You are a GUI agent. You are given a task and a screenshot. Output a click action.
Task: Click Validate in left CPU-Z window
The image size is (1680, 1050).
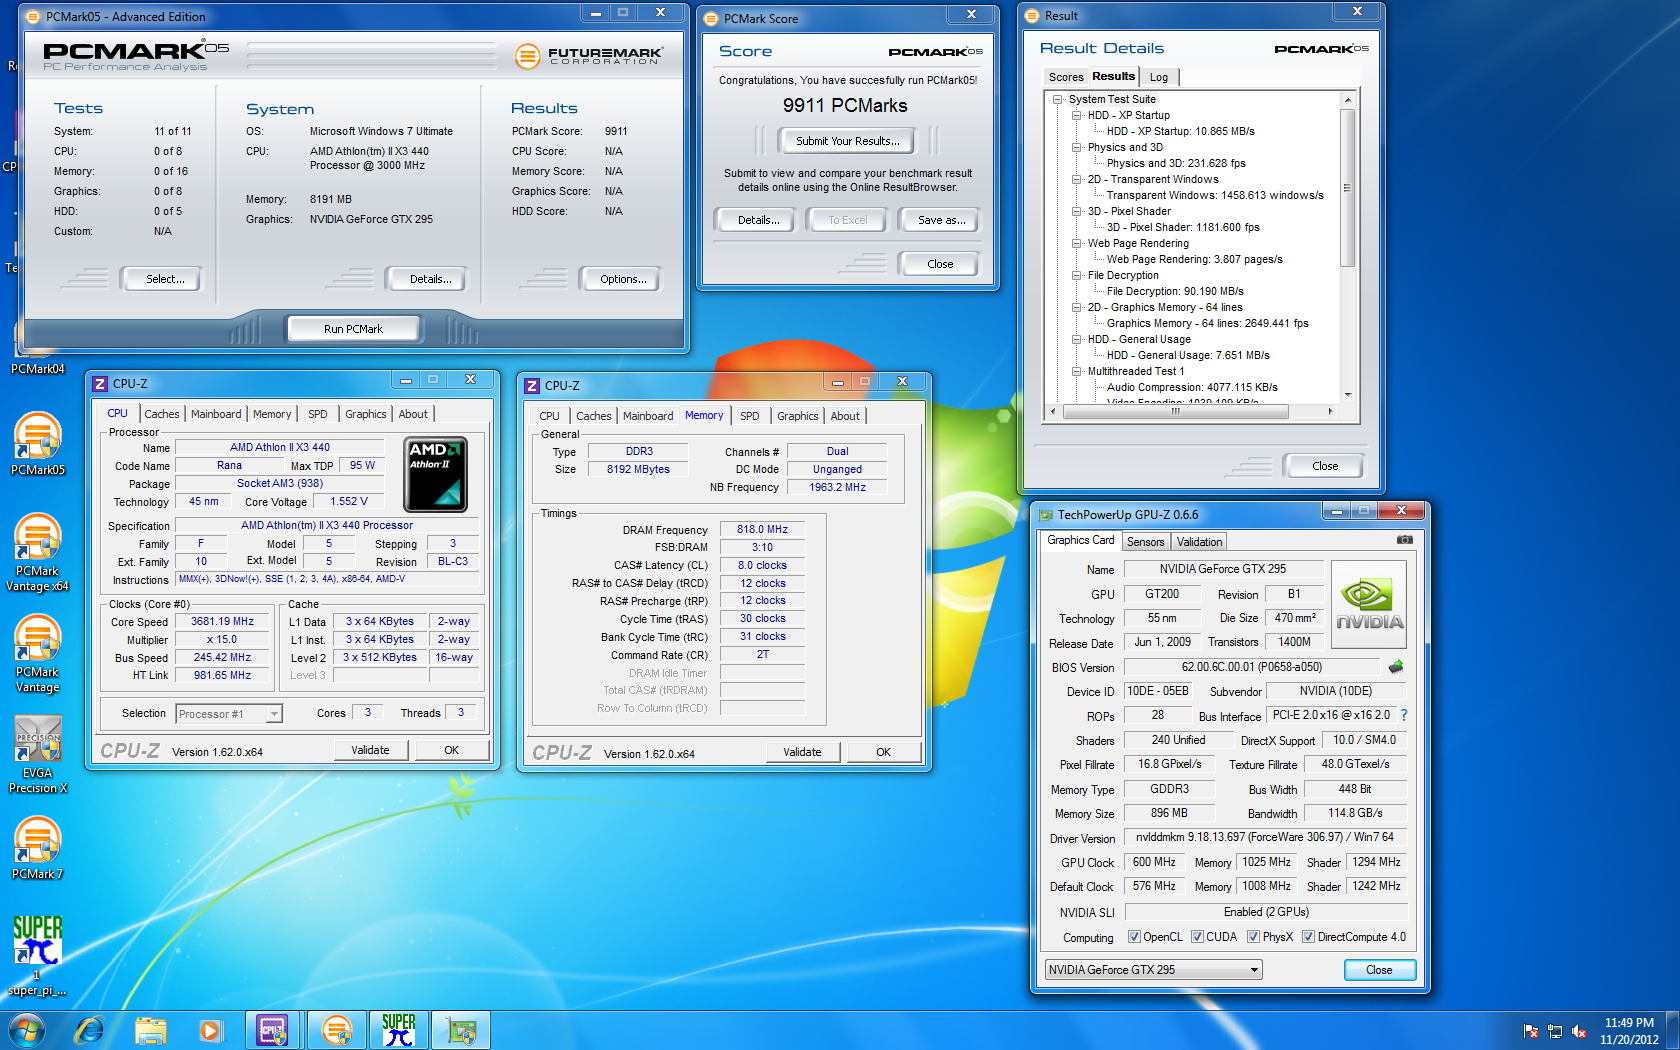(x=369, y=750)
